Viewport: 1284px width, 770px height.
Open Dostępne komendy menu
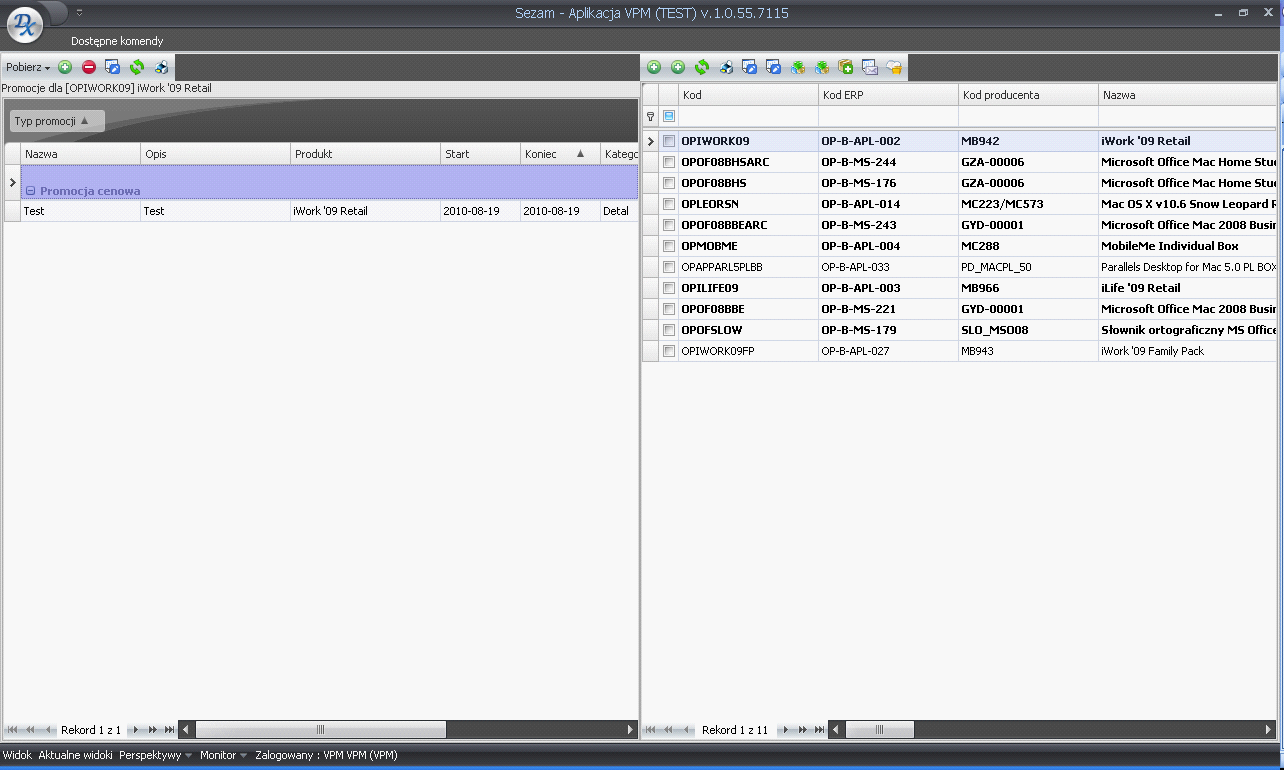[x=117, y=41]
